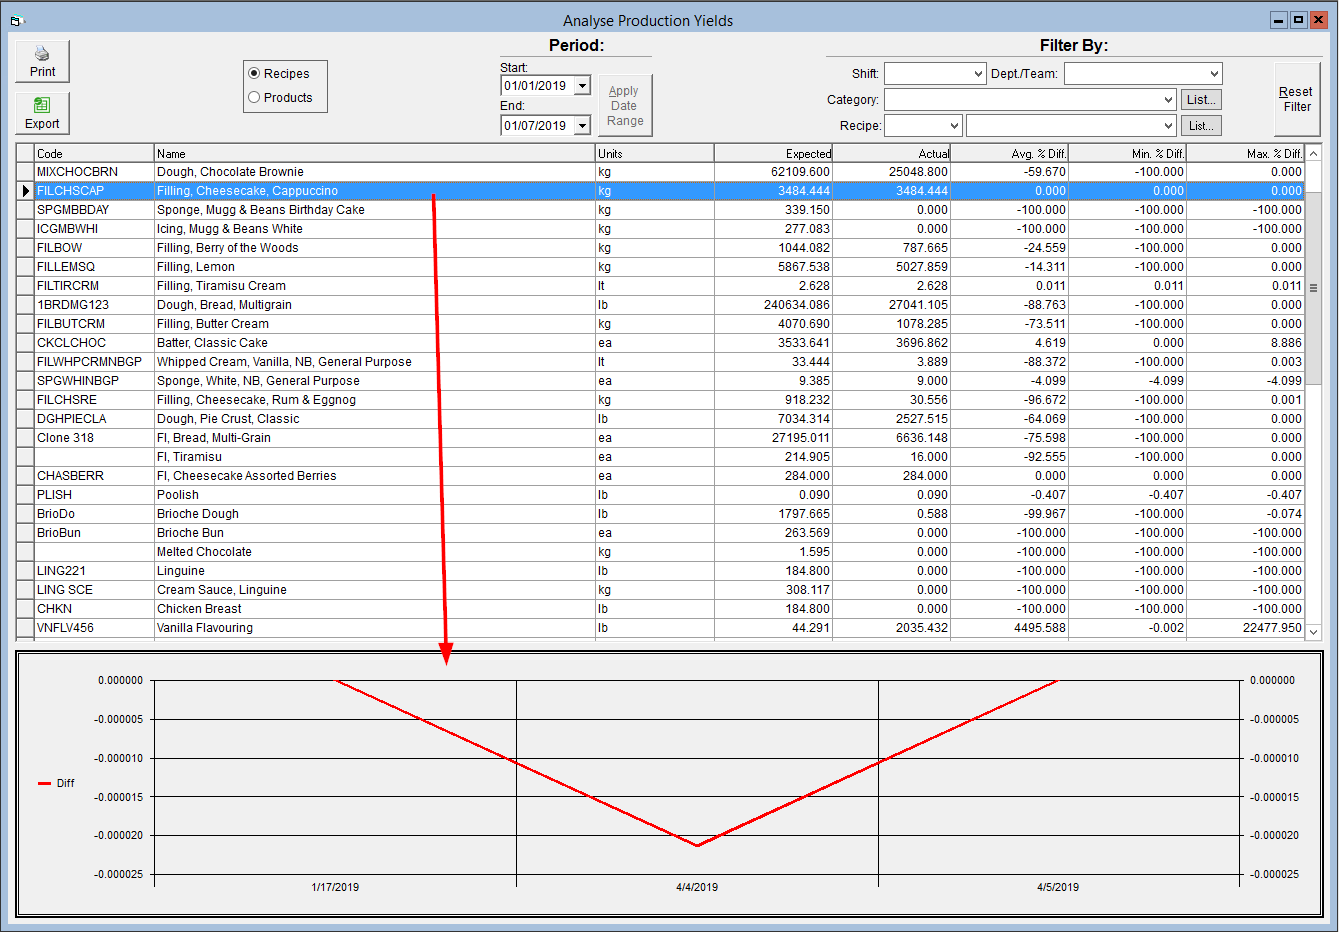The width and height of the screenshot is (1339, 932).
Task: Sort by the Units column header
Action: (654, 153)
